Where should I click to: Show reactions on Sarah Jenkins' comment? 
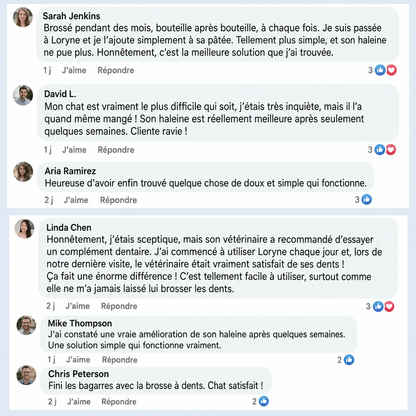(382, 70)
